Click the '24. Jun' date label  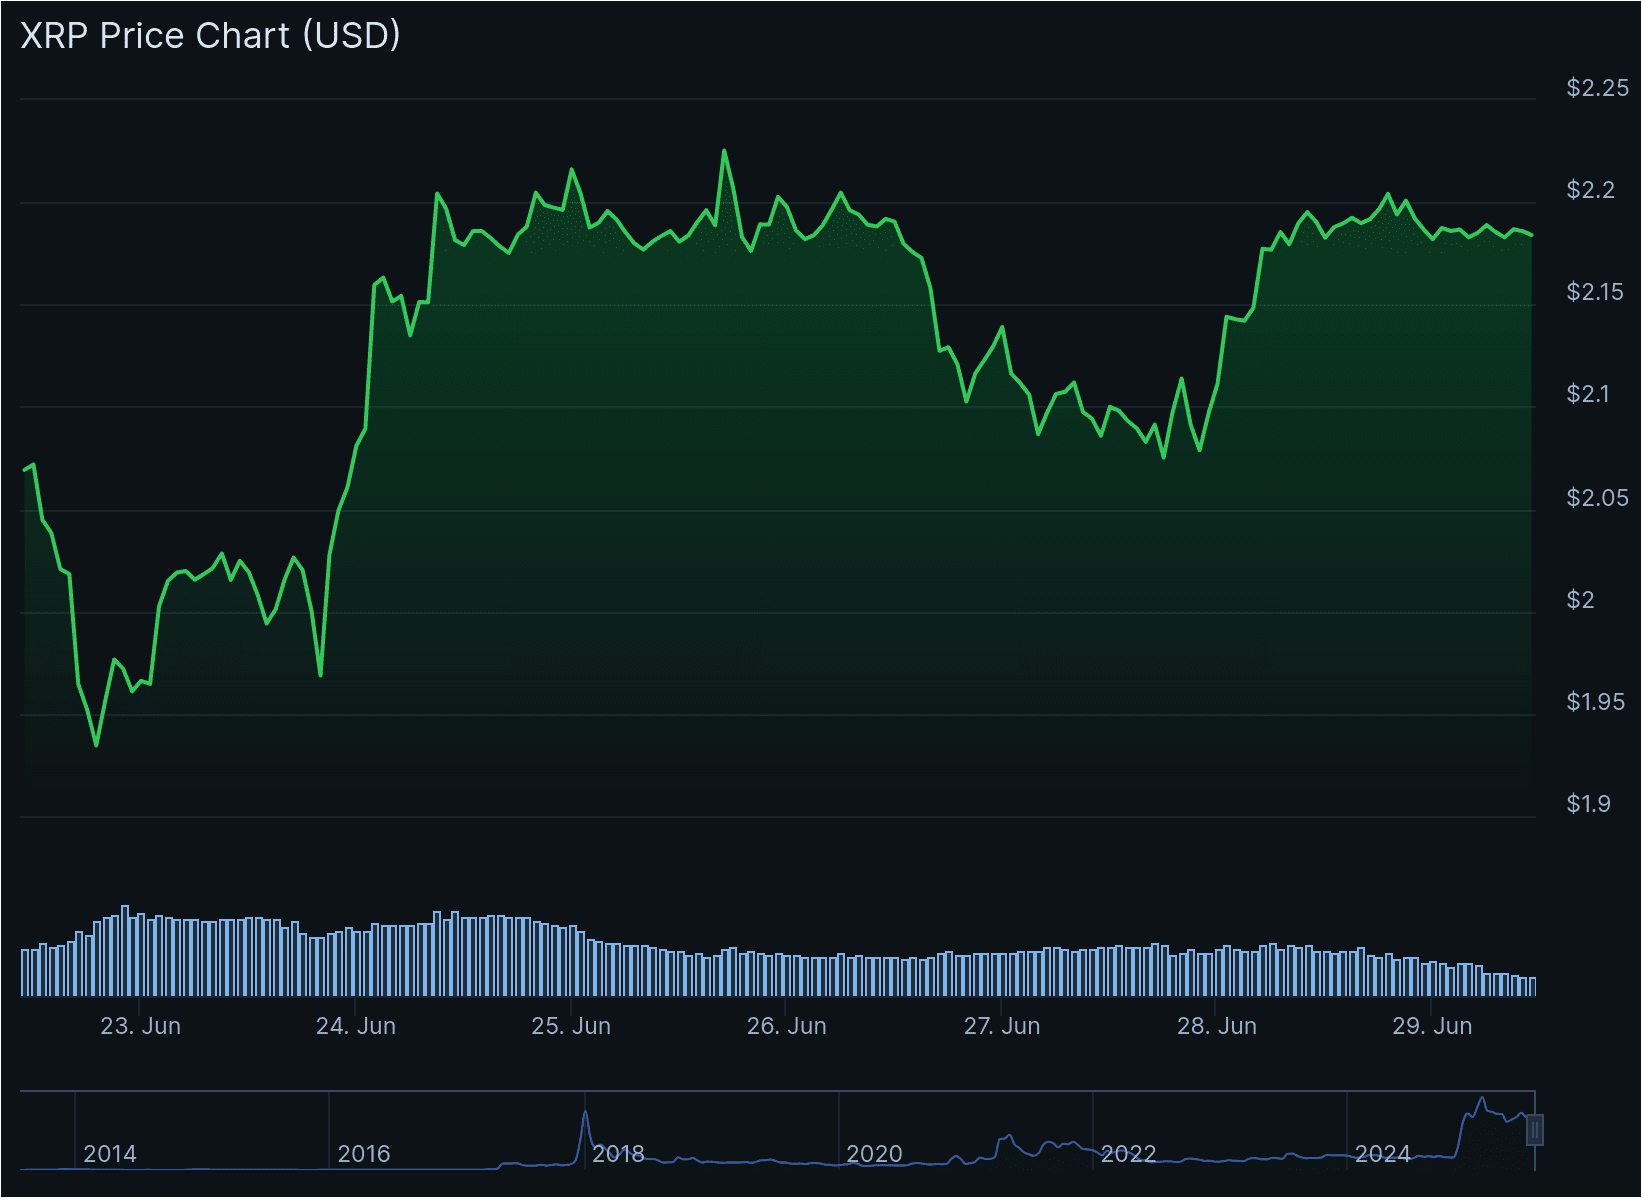[356, 1026]
